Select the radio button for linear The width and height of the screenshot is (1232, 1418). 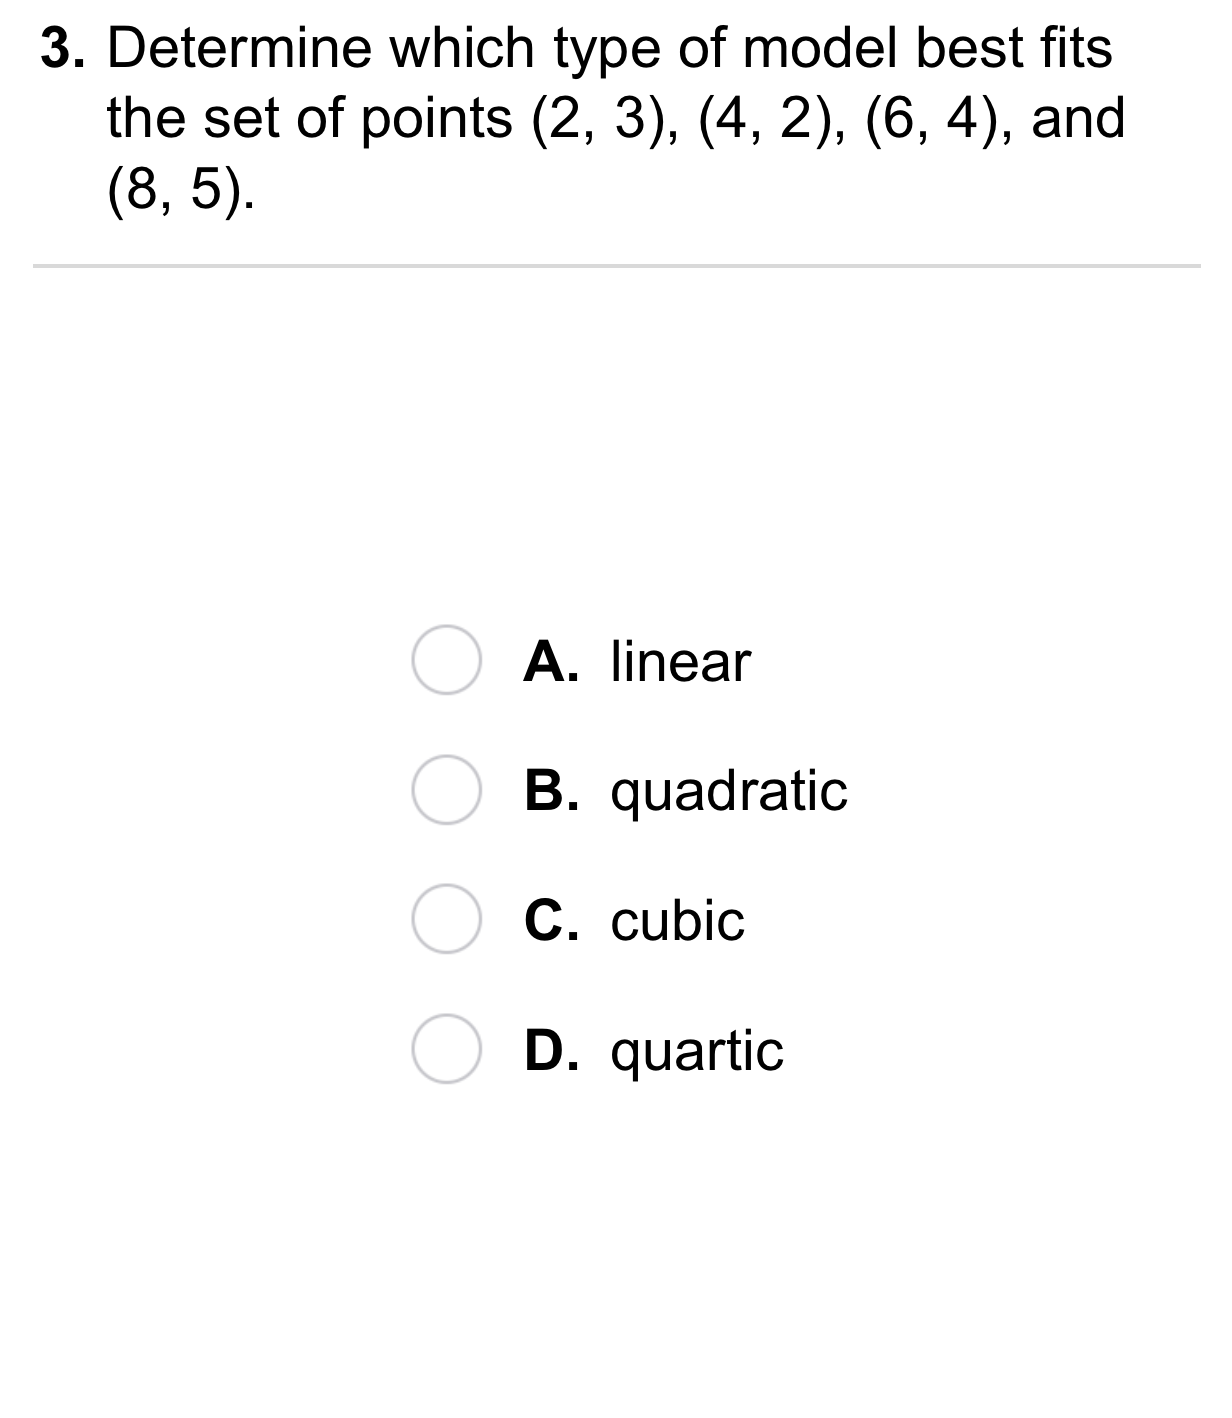pos(446,661)
